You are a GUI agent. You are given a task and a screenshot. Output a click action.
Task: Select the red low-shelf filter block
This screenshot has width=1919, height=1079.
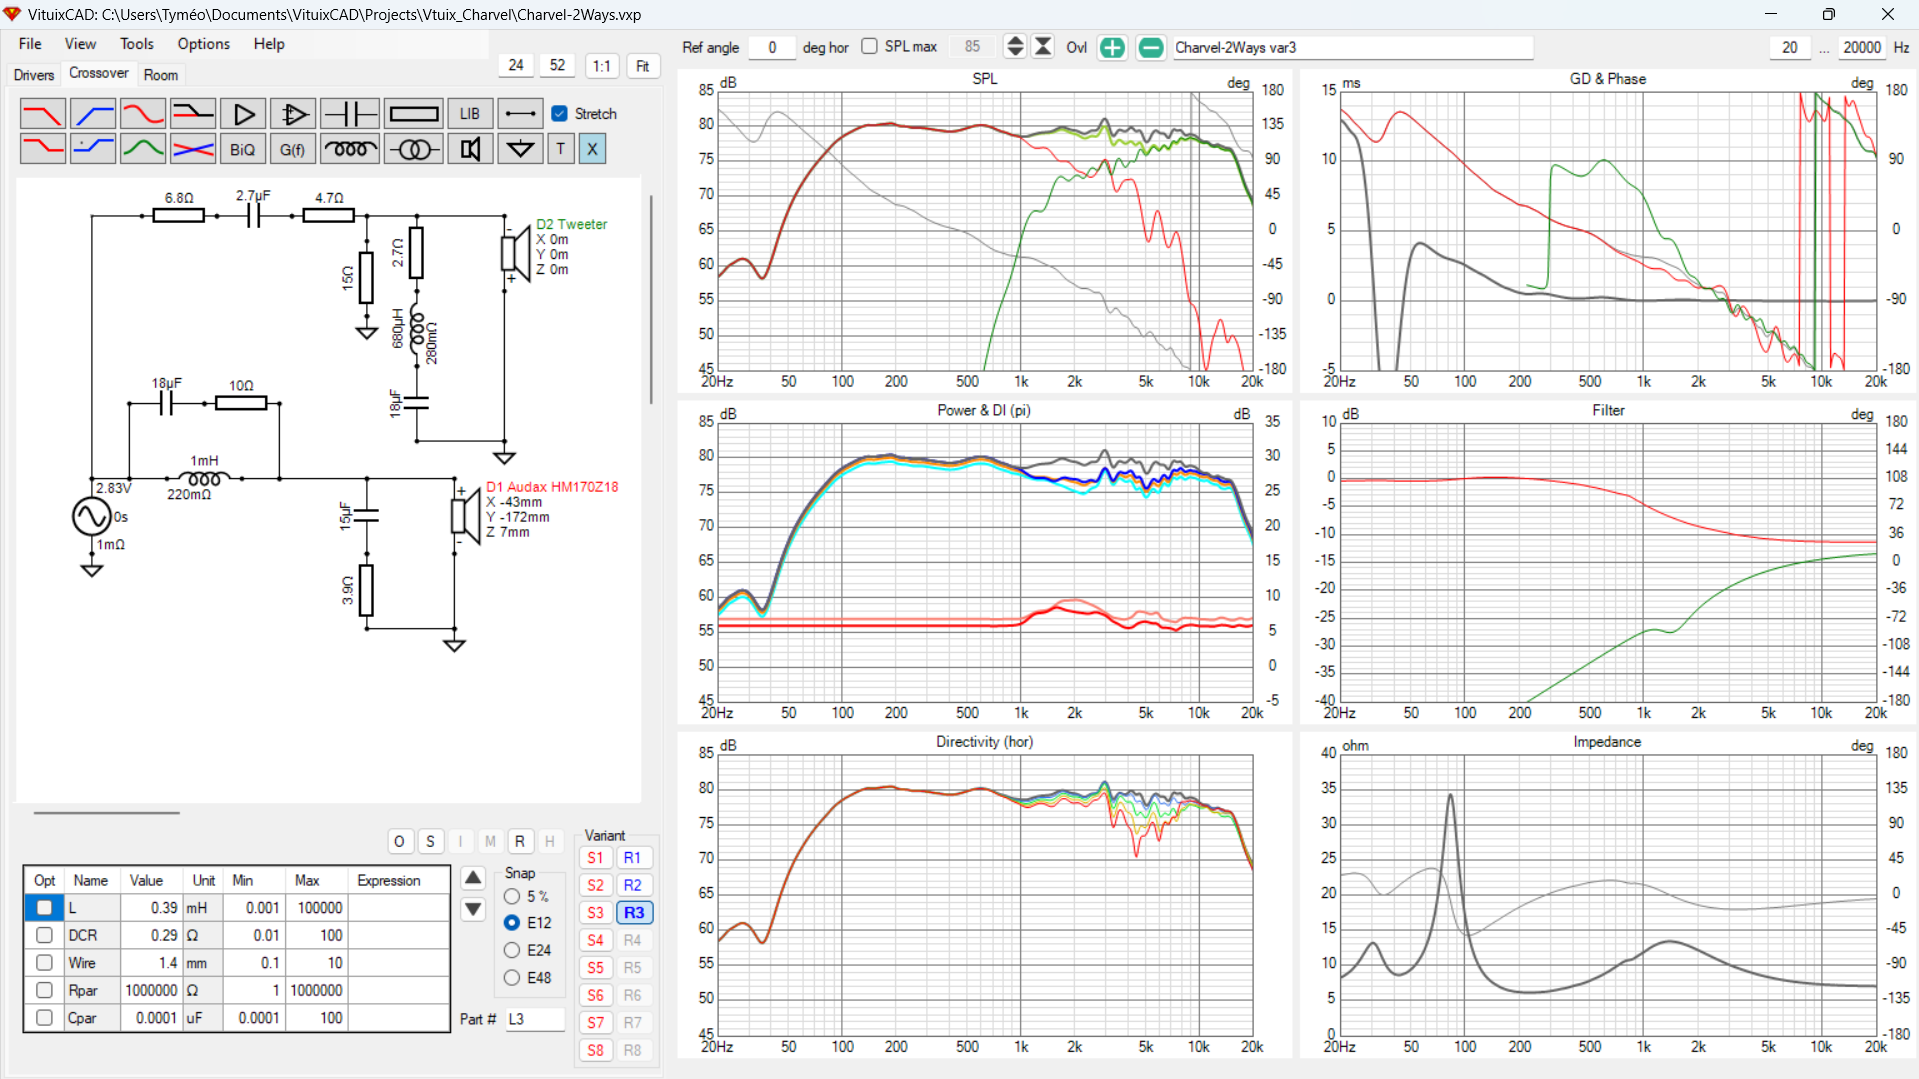(x=42, y=149)
